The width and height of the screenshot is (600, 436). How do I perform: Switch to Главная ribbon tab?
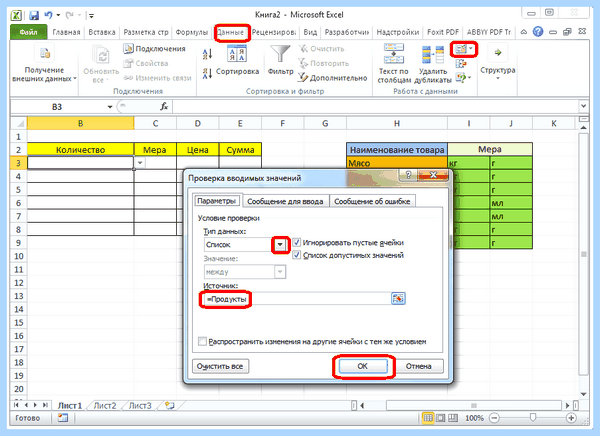click(66, 32)
